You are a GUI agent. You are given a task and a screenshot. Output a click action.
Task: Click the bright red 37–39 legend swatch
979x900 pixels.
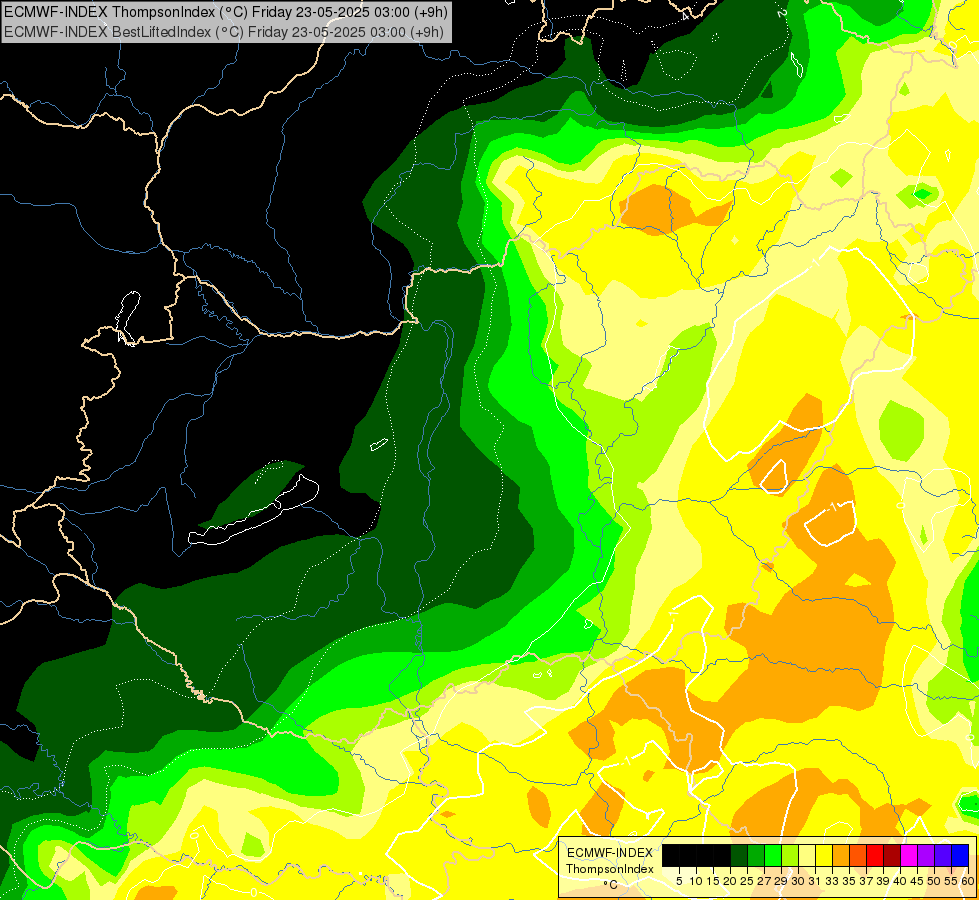point(875,856)
